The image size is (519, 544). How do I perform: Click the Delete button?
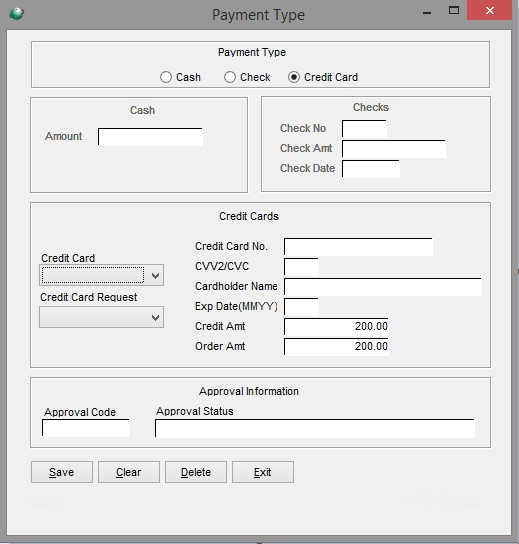pos(196,472)
